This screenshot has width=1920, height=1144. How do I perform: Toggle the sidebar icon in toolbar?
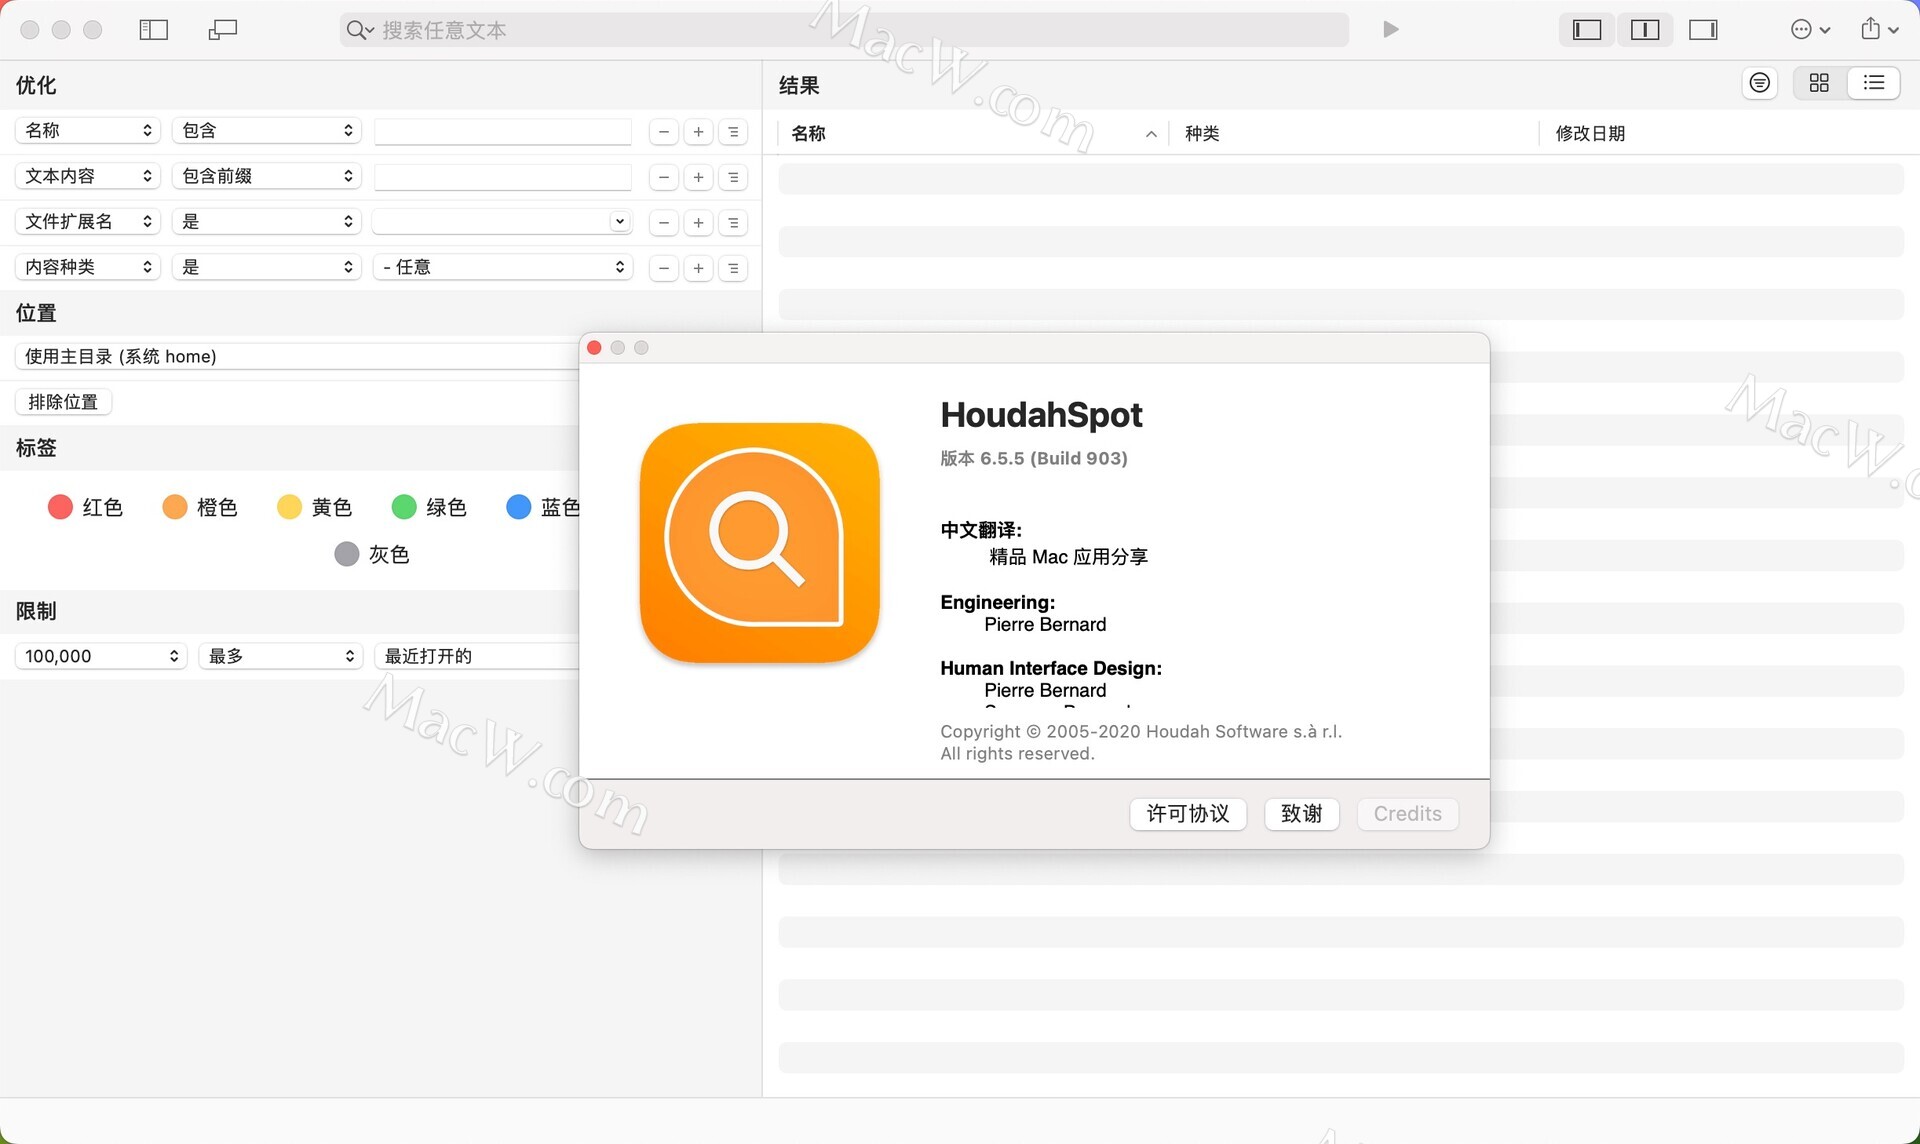coord(153,30)
